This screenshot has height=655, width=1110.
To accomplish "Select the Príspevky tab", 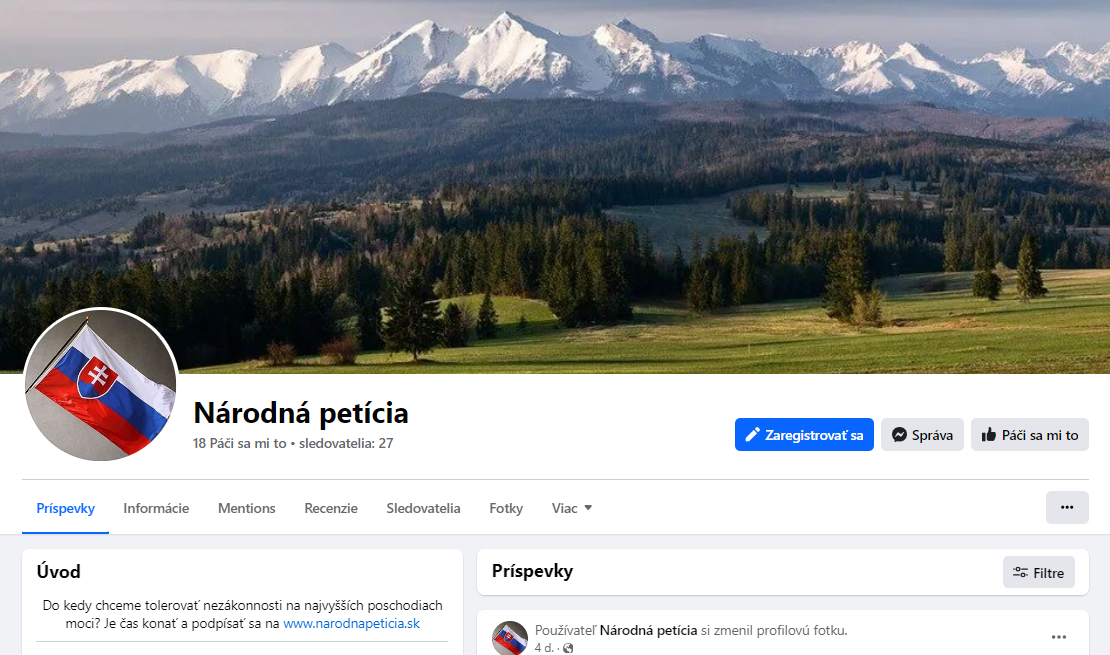I will pos(65,508).
